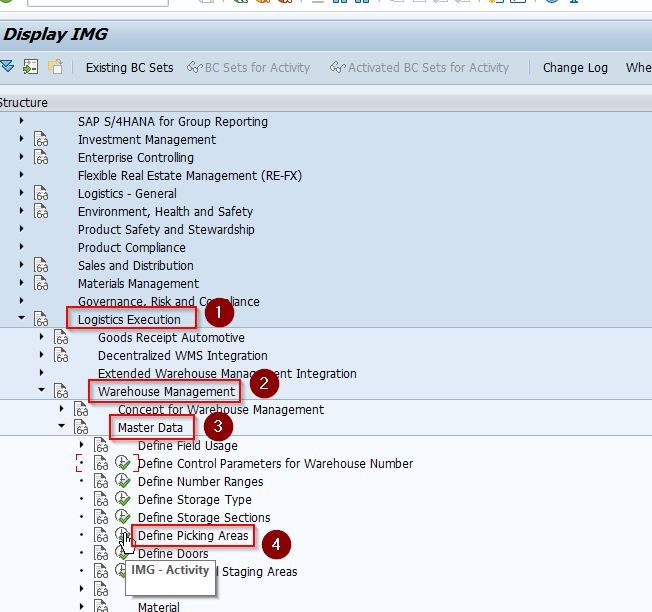
Task: Expand Goods Receipt Automotive node
Action: (x=42, y=337)
